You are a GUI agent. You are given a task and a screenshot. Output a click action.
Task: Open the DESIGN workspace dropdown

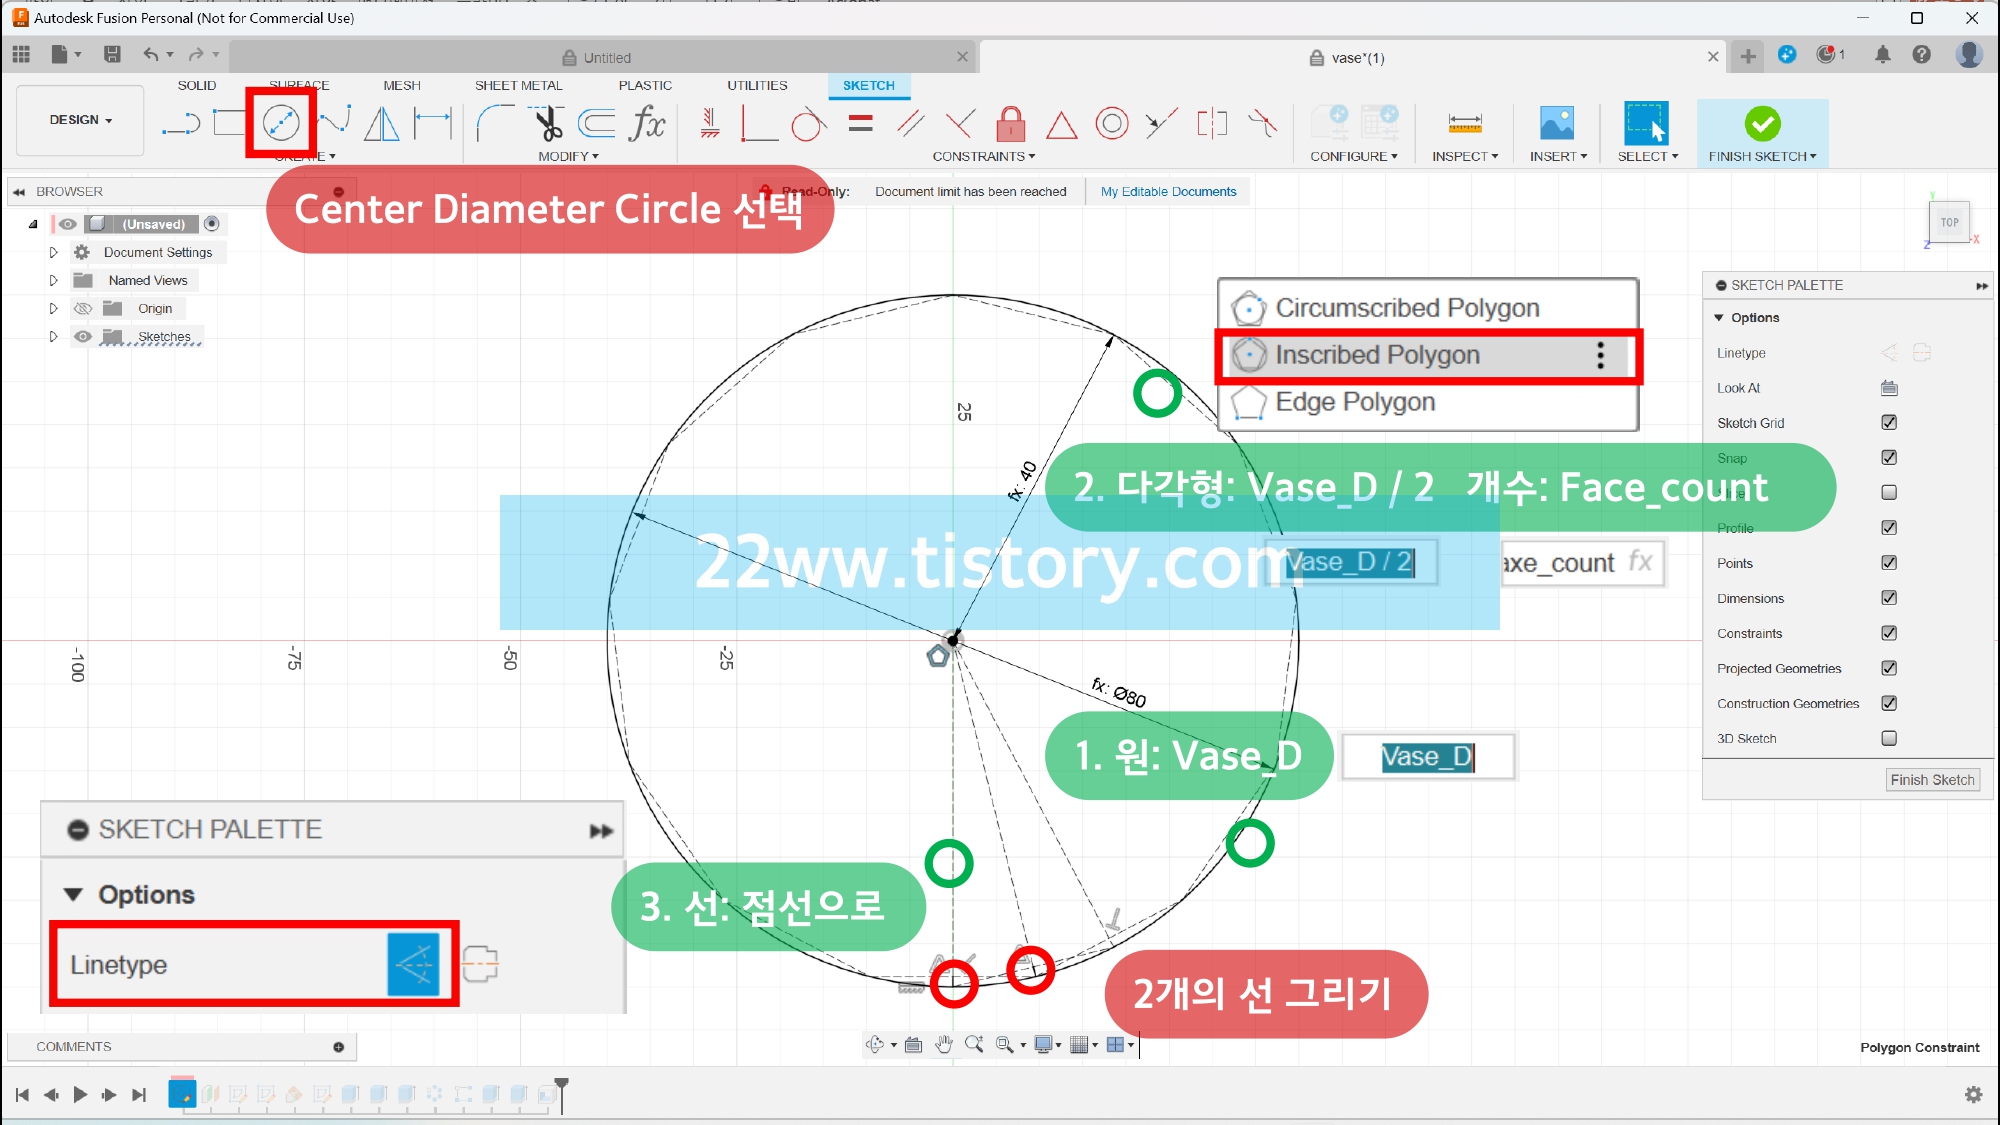80,120
